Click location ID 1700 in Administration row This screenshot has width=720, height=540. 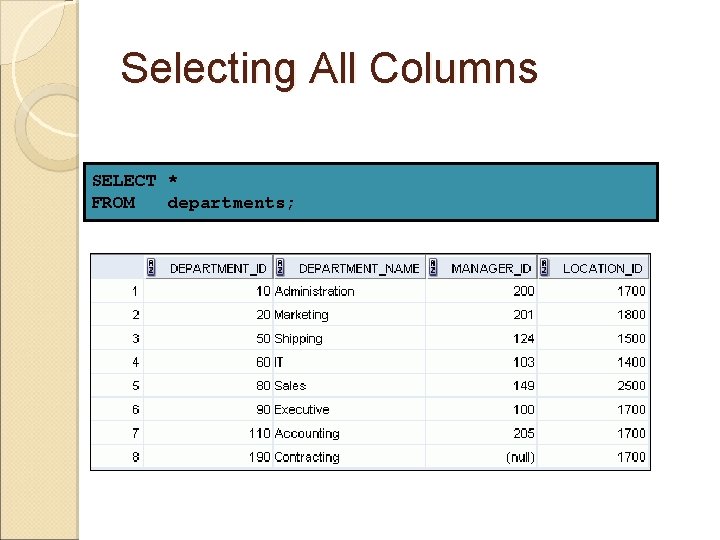[593, 291]
